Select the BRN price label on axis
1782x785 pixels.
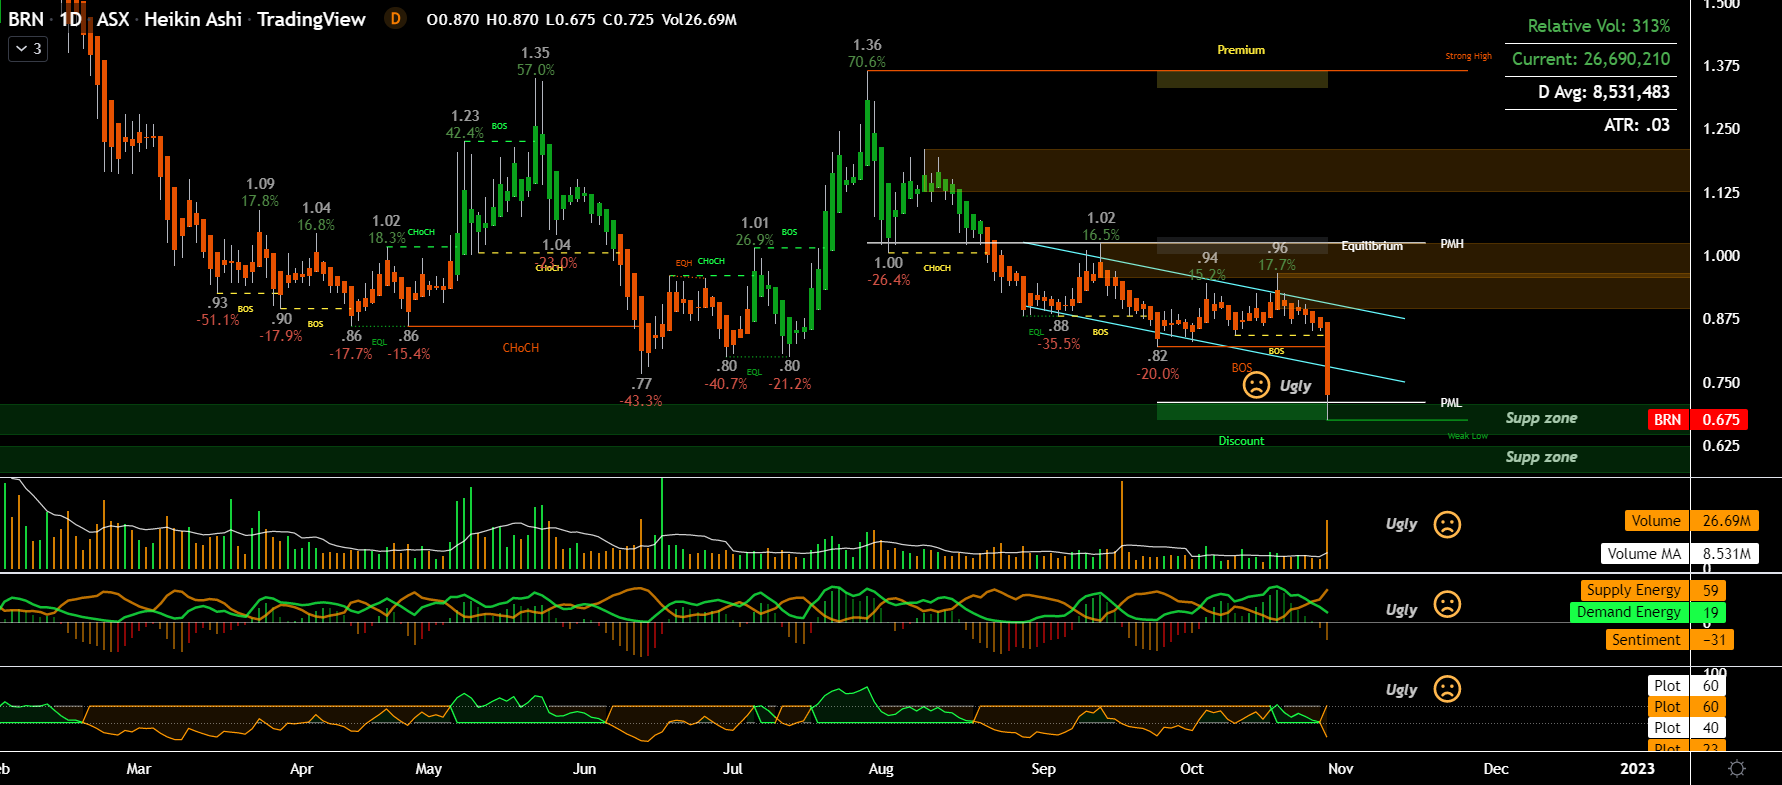coord(1668,420)
